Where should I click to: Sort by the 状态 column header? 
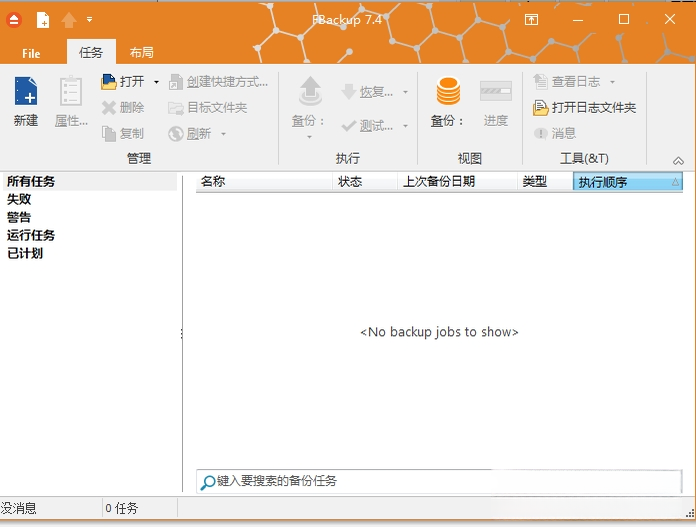pos(365,182)
